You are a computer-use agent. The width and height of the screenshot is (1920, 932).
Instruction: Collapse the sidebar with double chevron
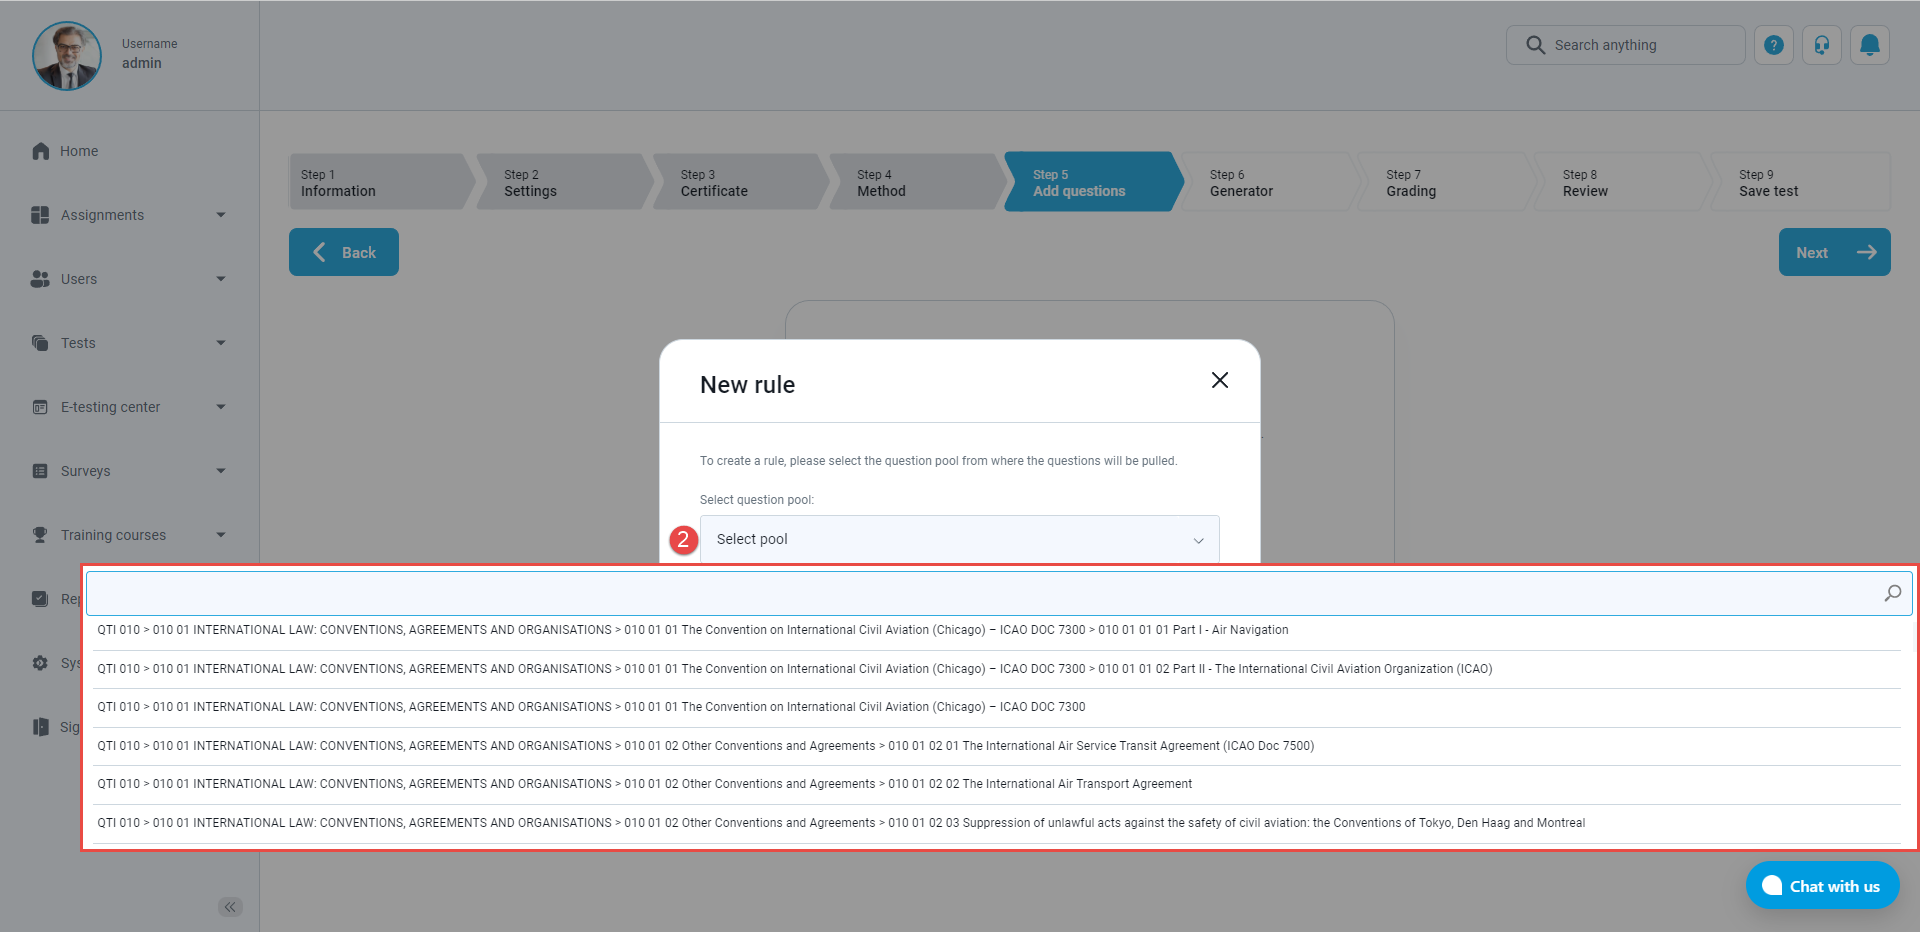pyautogui.click(x=230, y=907)
